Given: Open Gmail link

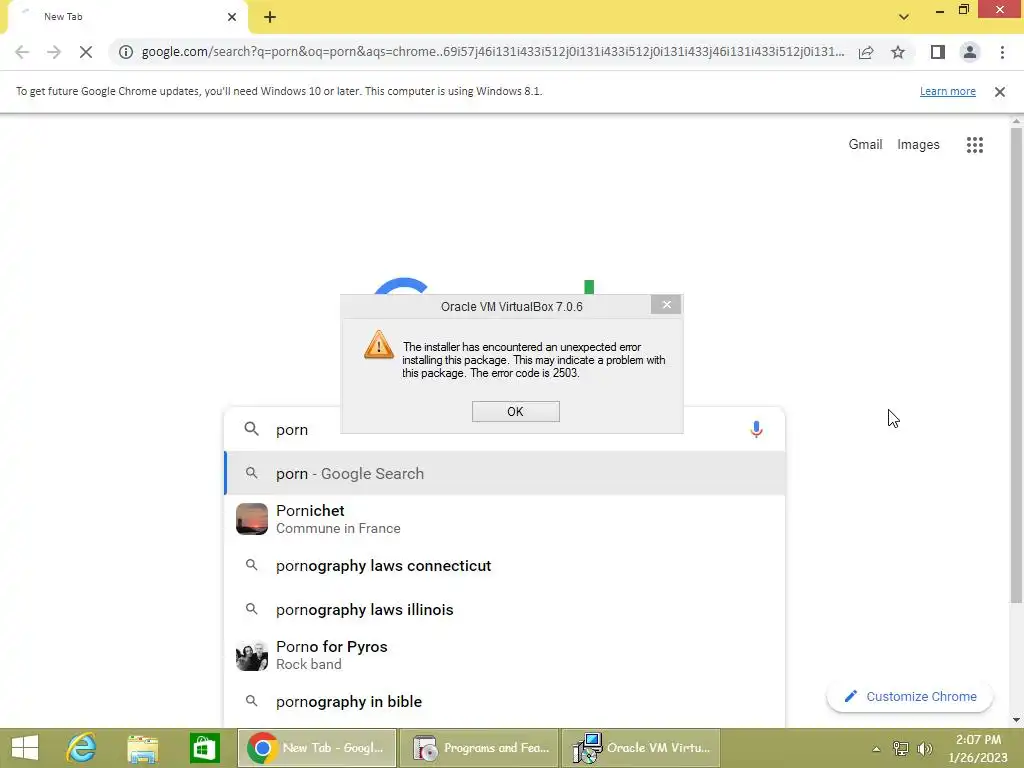Looking at the screenshot, I should pos(865,144).
